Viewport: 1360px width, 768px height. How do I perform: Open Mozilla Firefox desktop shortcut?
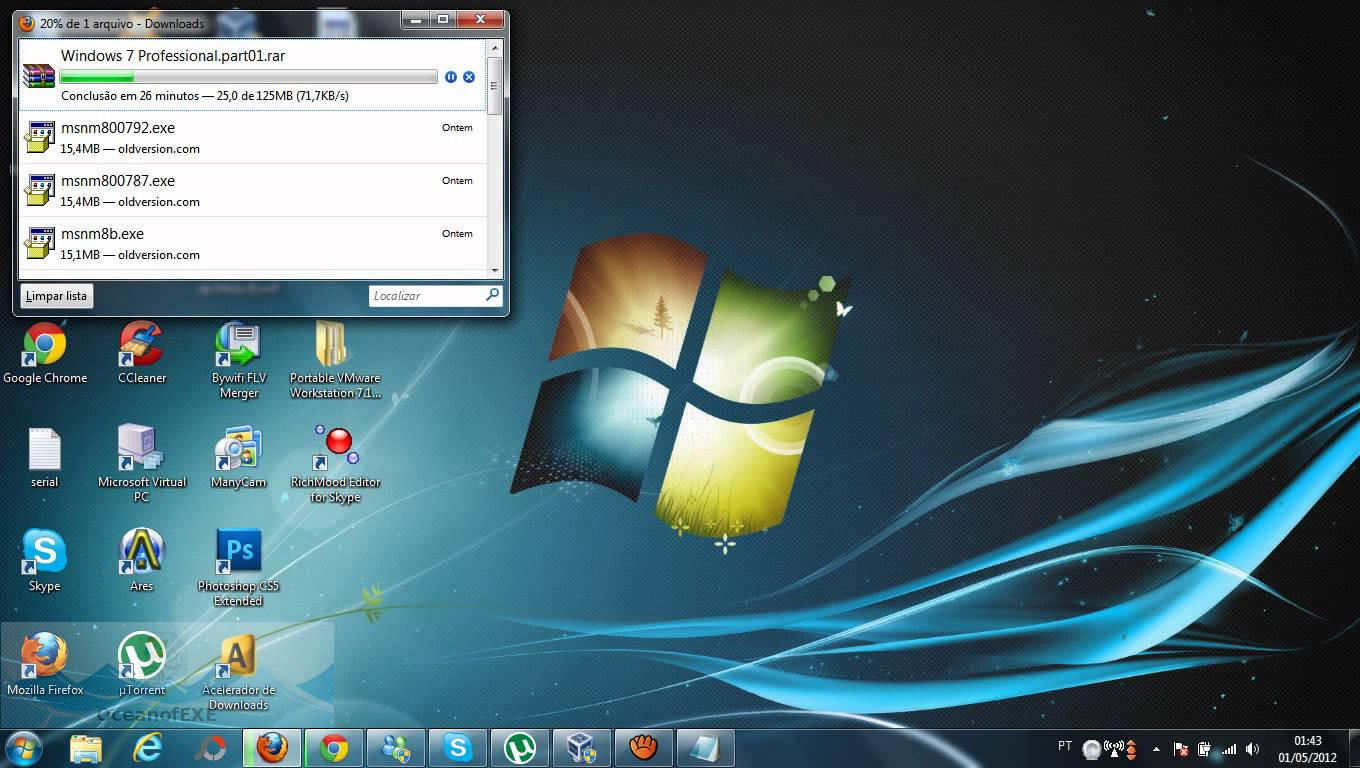tap(45, 665)
